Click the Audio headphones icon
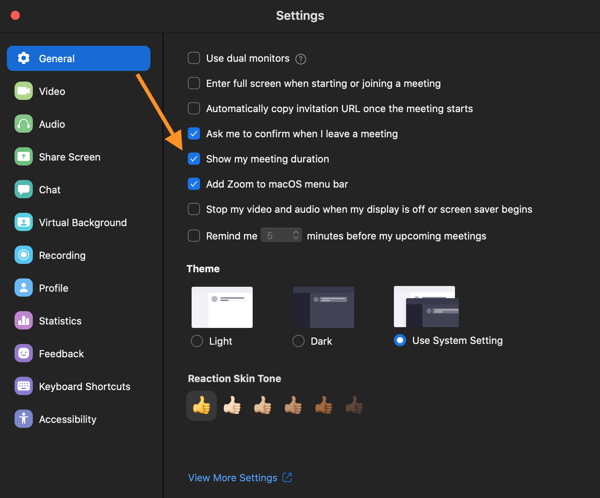This screenshot has height=498, width=600. tap(24, 124)
